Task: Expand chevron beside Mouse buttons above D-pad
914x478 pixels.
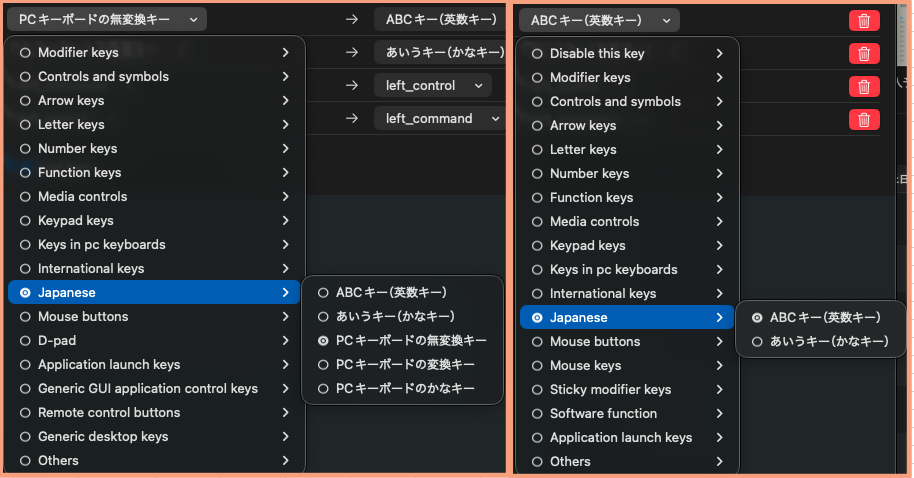Action: [286, 316]
